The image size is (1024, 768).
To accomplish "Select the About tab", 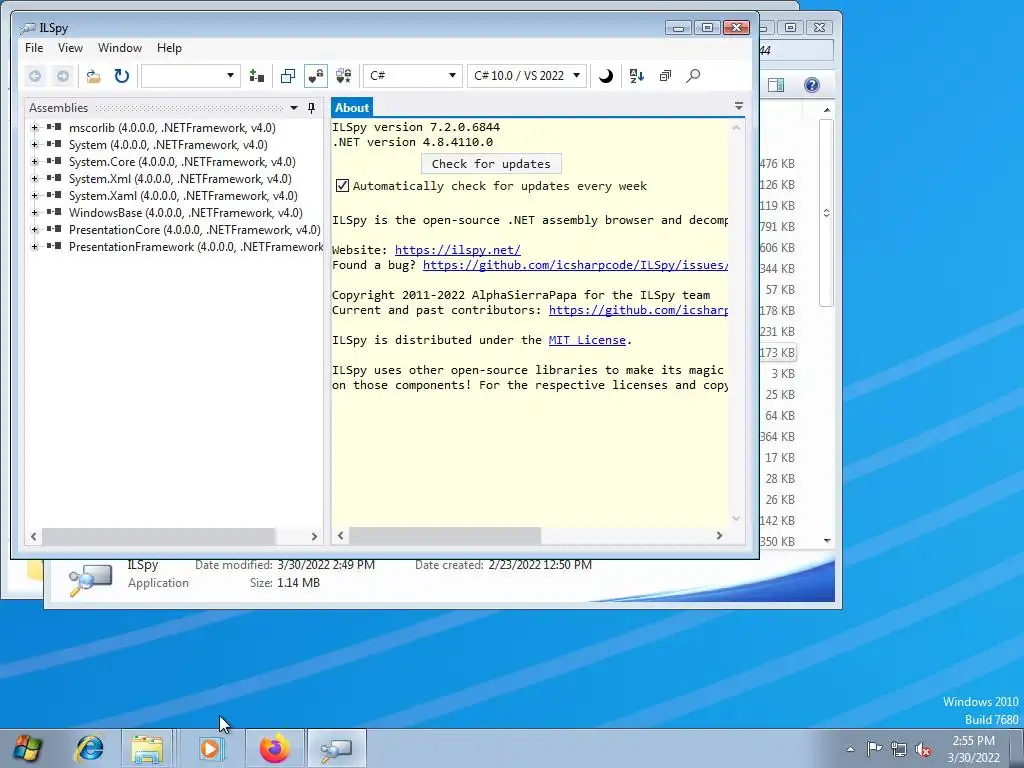I will [x=352, y=108].
